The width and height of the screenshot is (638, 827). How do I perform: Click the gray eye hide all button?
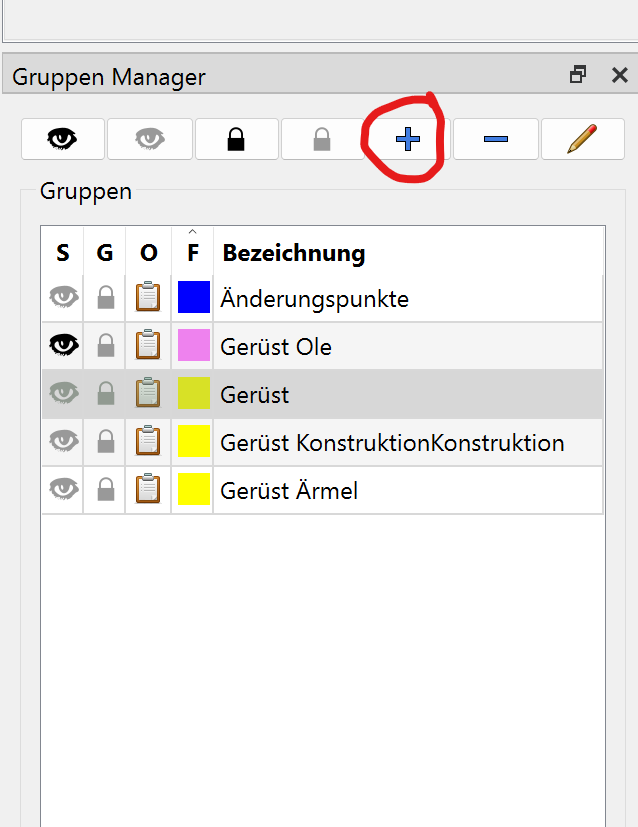150,140
